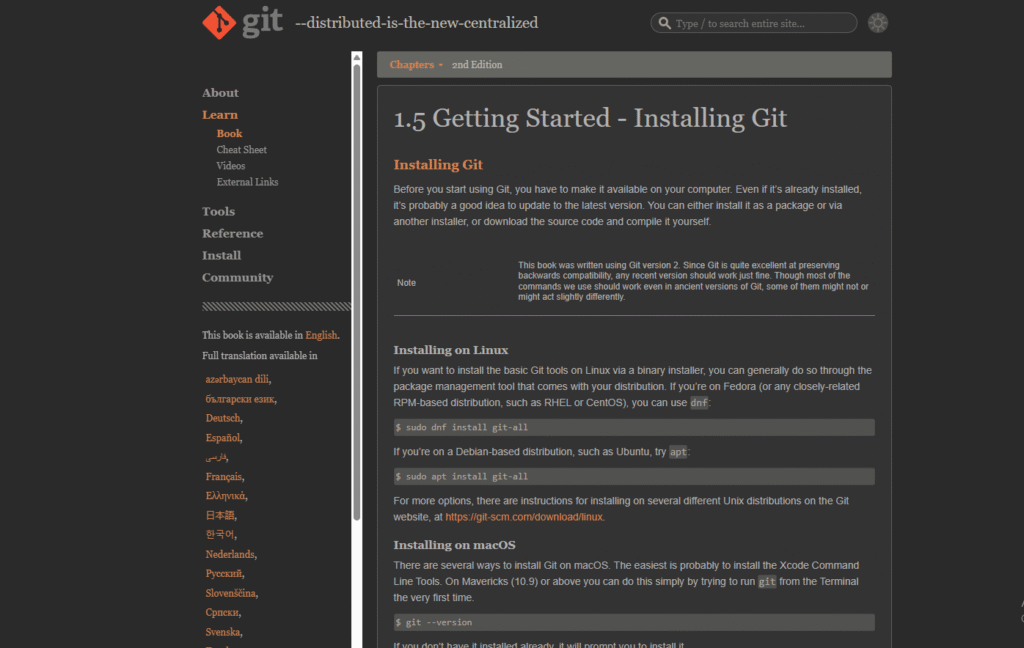
Task: Open the Learn section
Action: click(x=220, y=115)
